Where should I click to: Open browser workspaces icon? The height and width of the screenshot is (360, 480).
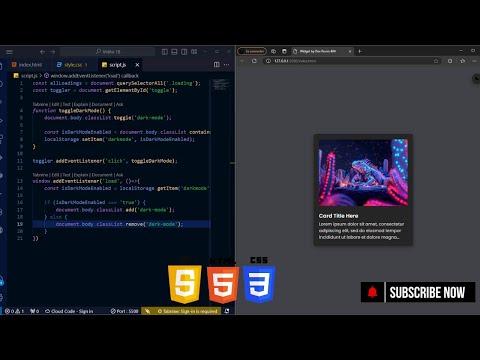274,51
